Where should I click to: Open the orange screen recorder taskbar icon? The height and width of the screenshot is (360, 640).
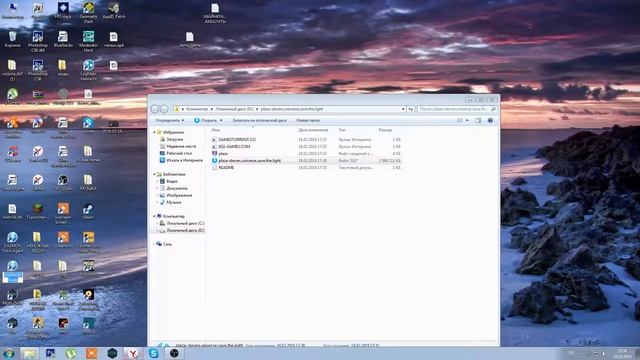click(91, 353)
